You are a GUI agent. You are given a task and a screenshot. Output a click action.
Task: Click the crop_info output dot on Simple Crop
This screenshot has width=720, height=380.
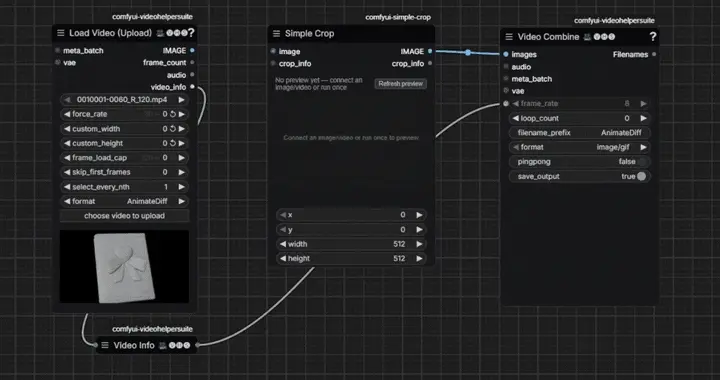[x=430, y=63]
